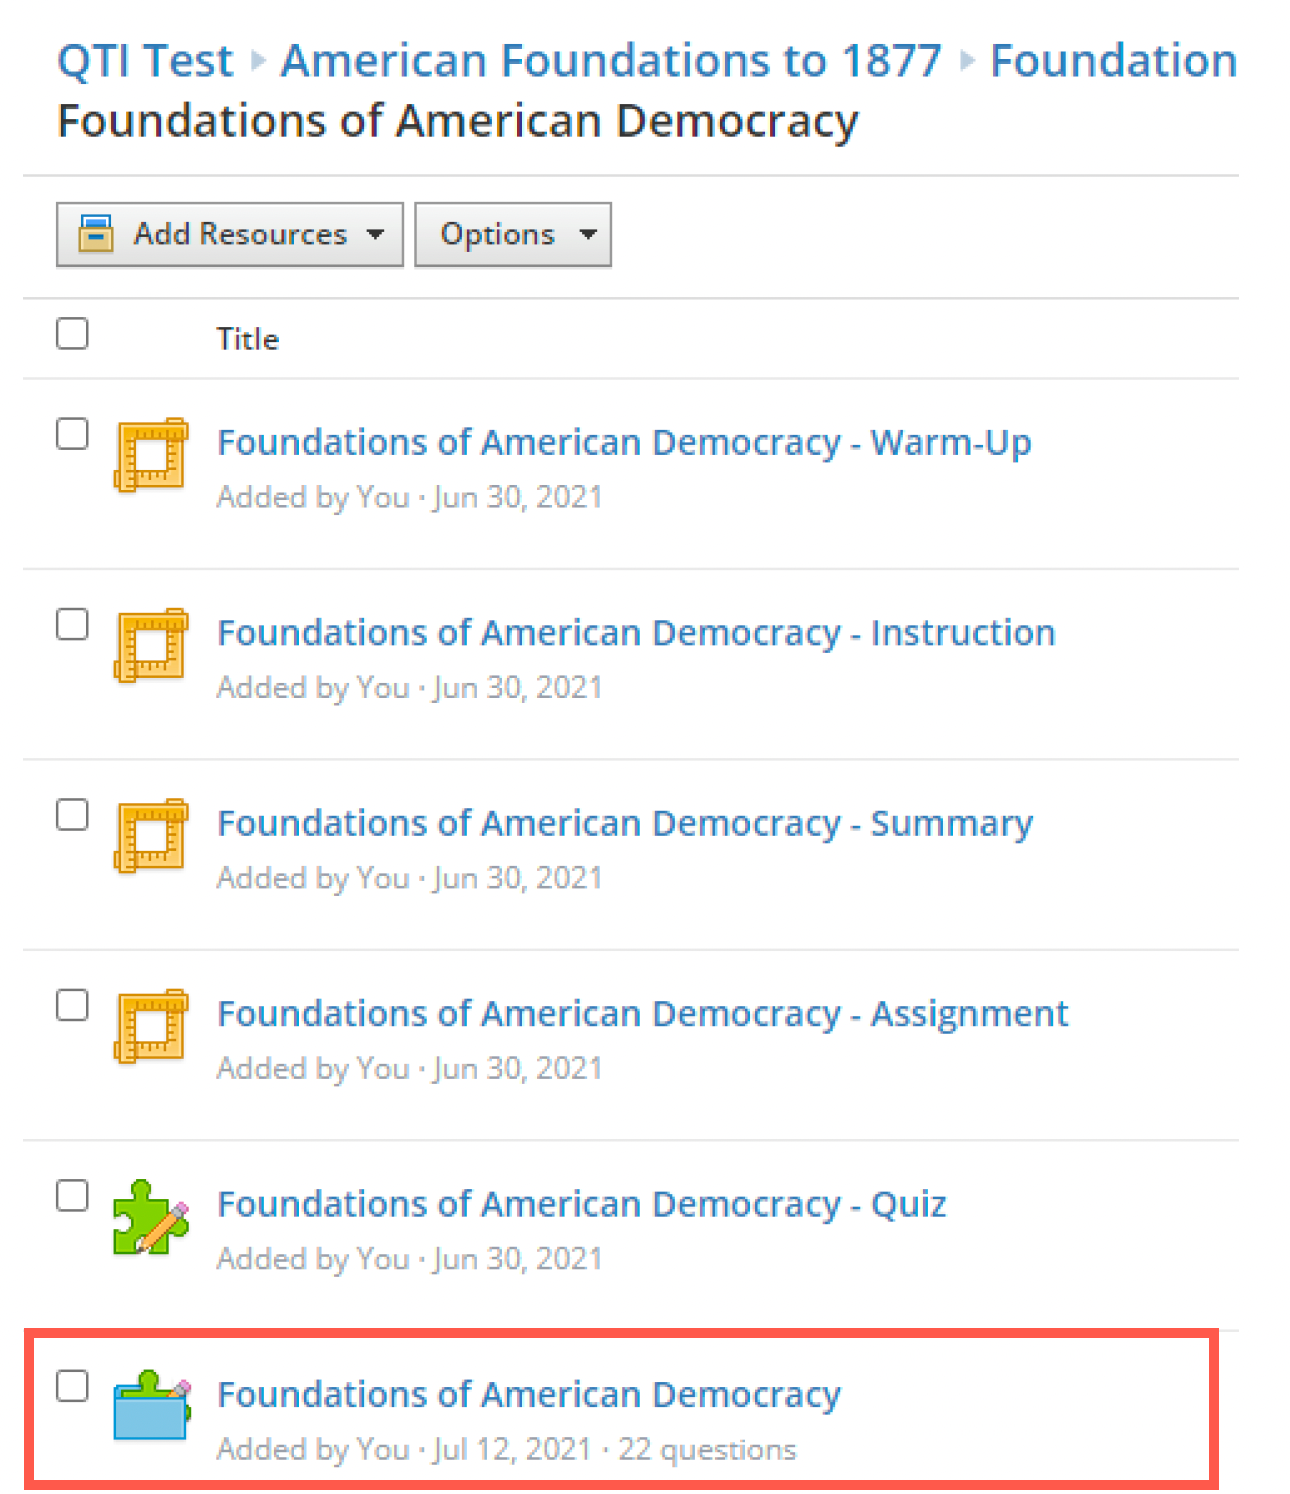Click the Title column header

(248, 339)
